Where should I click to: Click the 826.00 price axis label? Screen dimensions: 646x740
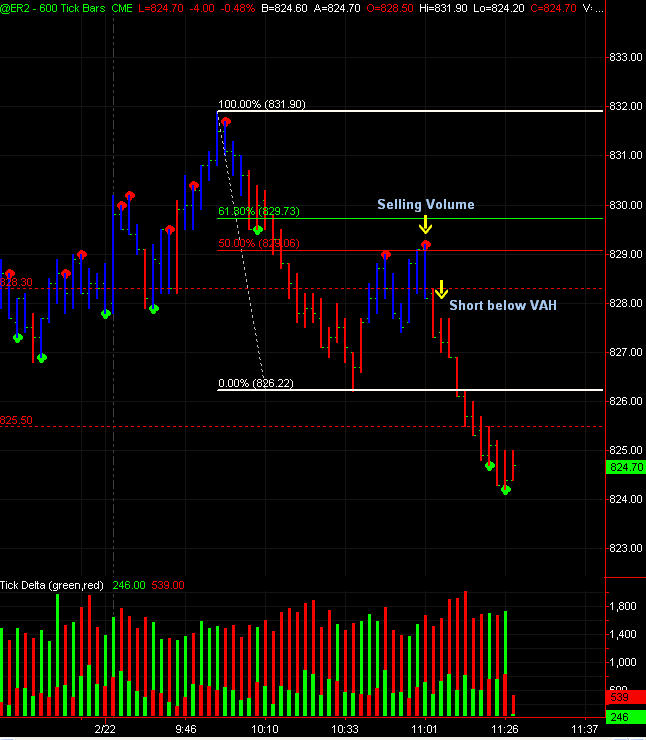[x=626, y=401]
